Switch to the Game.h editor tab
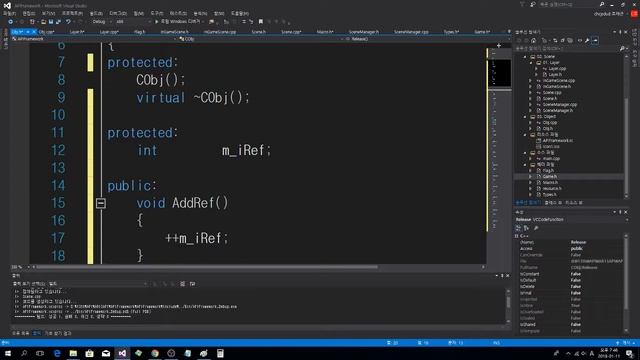 pos(482,32)
